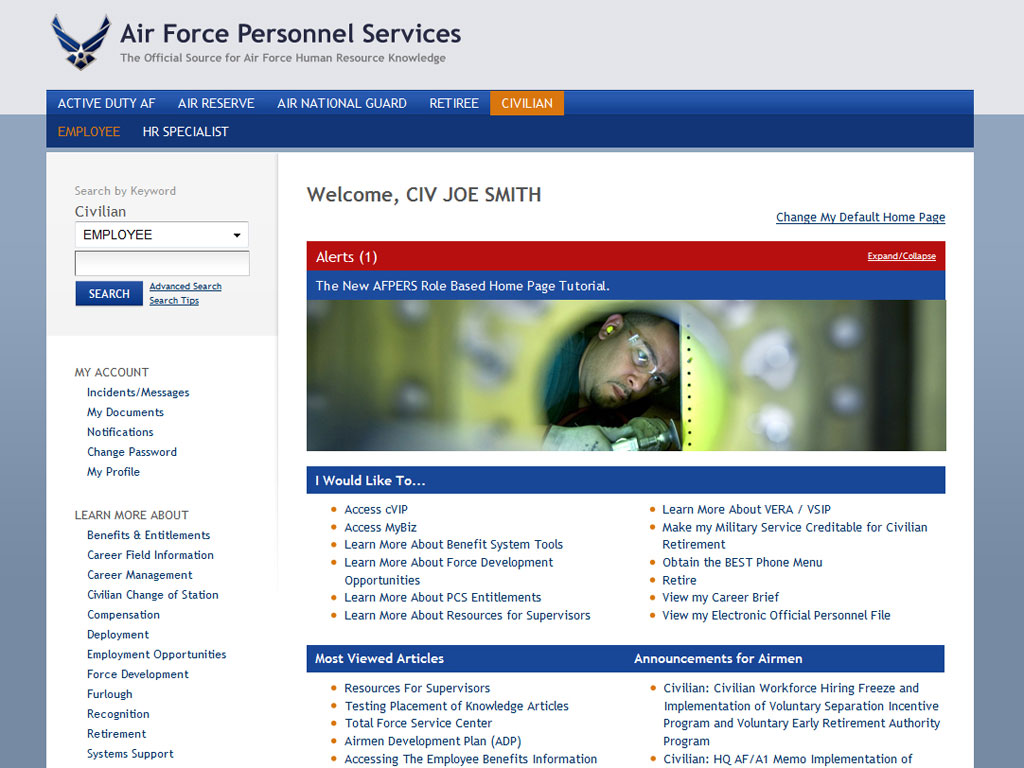The height and width of the screenshot is (768, 1024).
Task: Select the RETIREE tab
Action: [453, 103]
